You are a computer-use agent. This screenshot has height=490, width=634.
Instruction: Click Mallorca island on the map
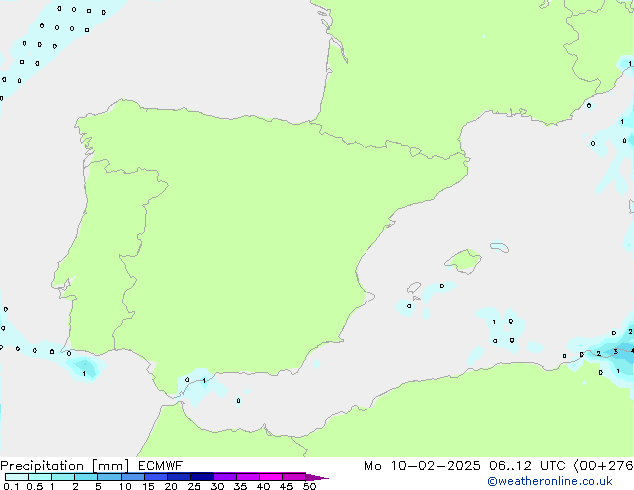(x=463, y=261)
